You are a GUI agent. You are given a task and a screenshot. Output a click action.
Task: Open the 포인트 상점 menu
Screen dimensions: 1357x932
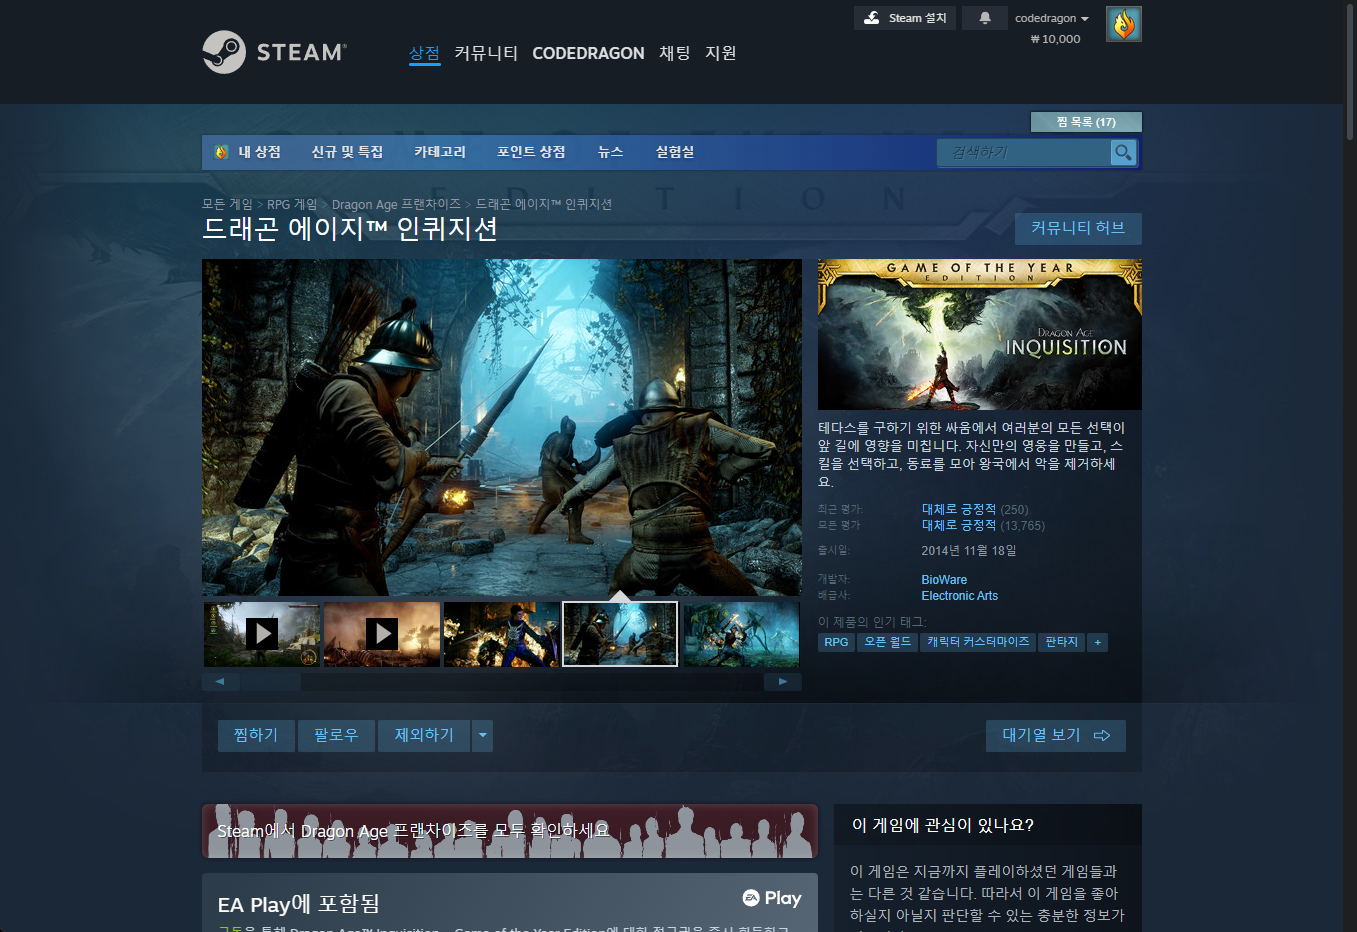[x=531, y=152]
